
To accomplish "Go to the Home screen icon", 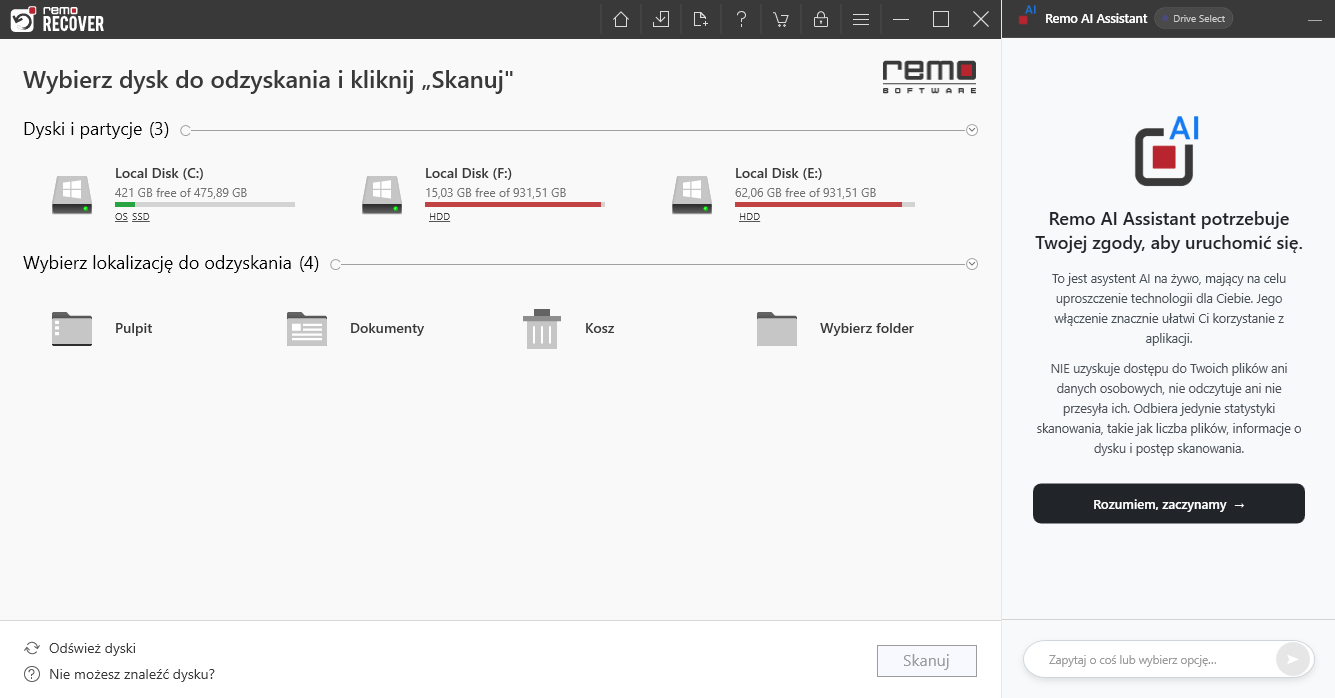I will pyautogui.click(x=621, y=19).
